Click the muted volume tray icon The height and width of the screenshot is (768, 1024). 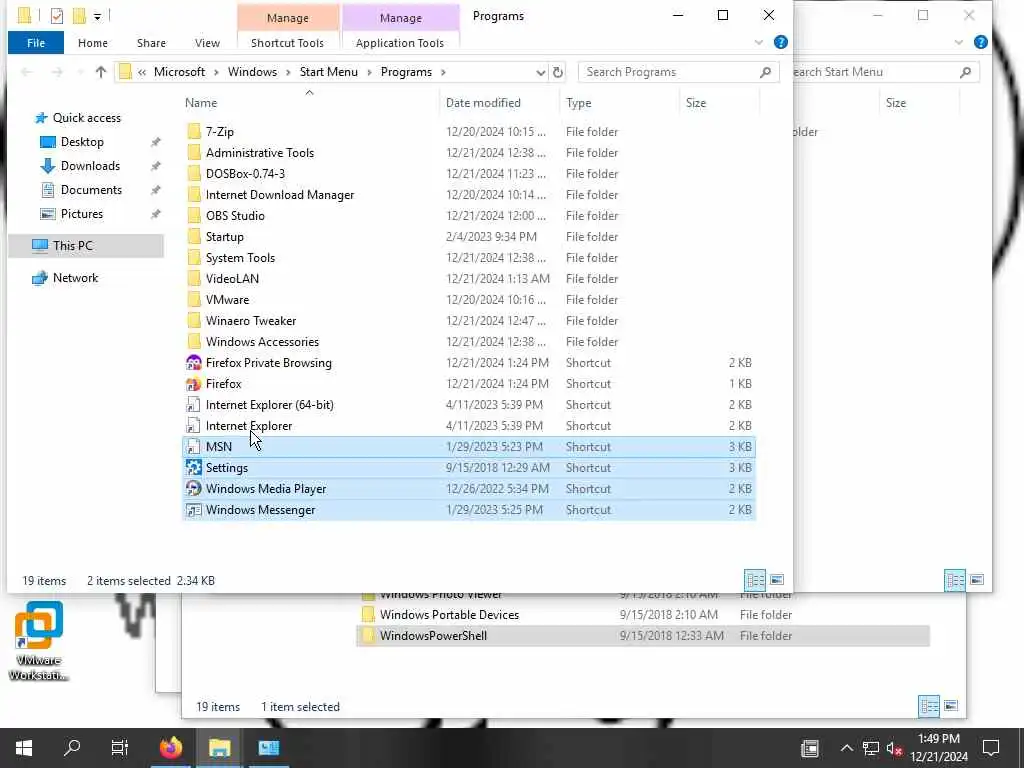click(x=894, y=748)
